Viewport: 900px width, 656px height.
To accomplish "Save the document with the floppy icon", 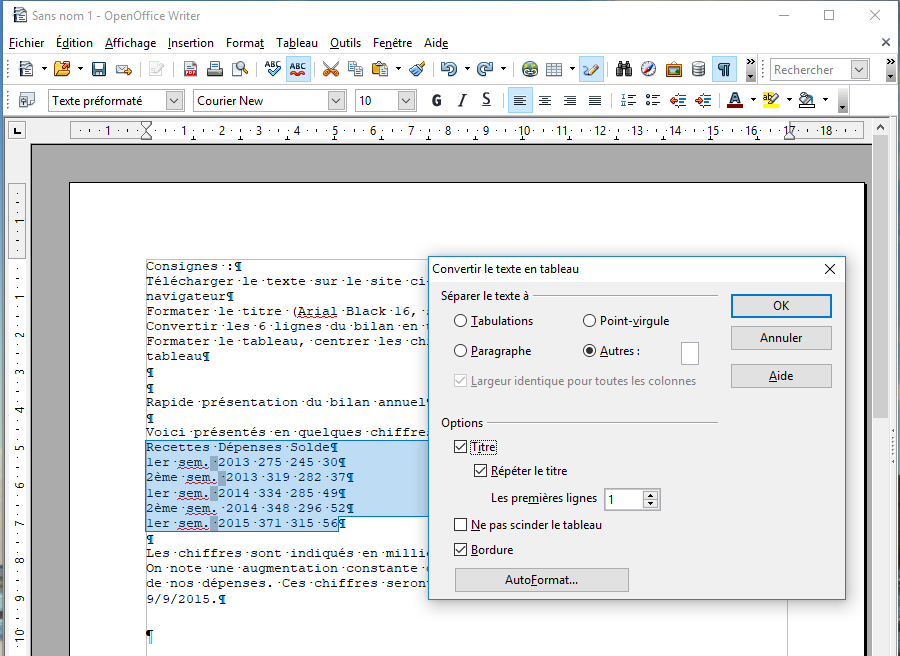I will (x=99, y=69).
